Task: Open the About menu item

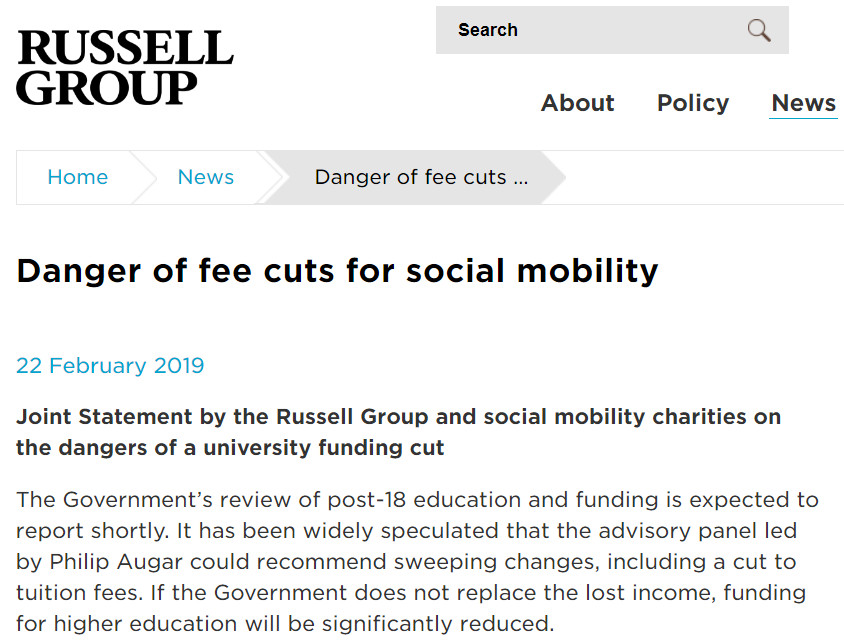Action: 578,103
